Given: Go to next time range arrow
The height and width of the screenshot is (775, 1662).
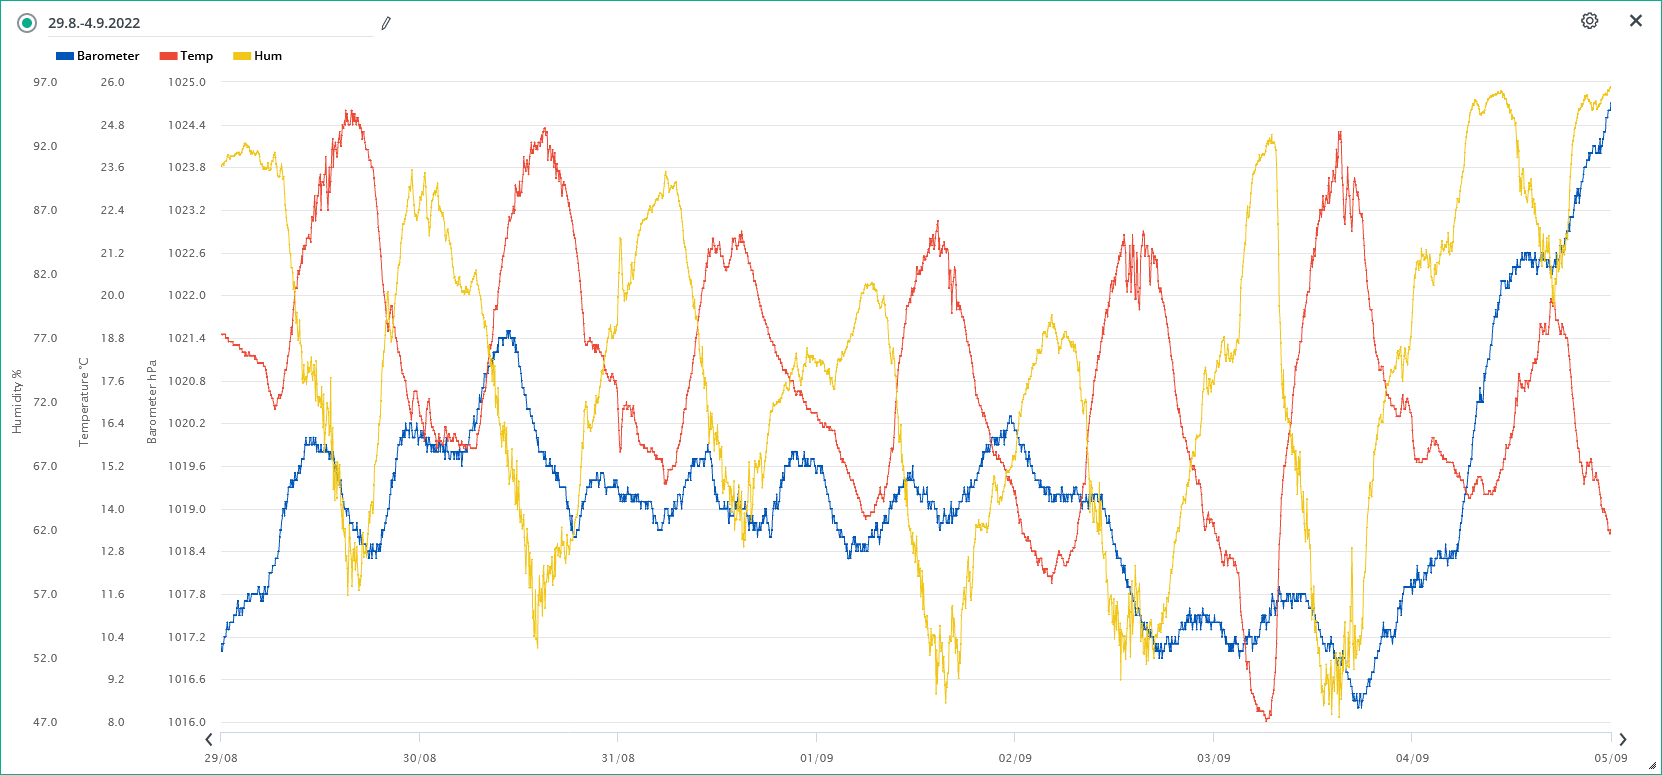Looking at the screenshot, I should tap(1622, 740).
